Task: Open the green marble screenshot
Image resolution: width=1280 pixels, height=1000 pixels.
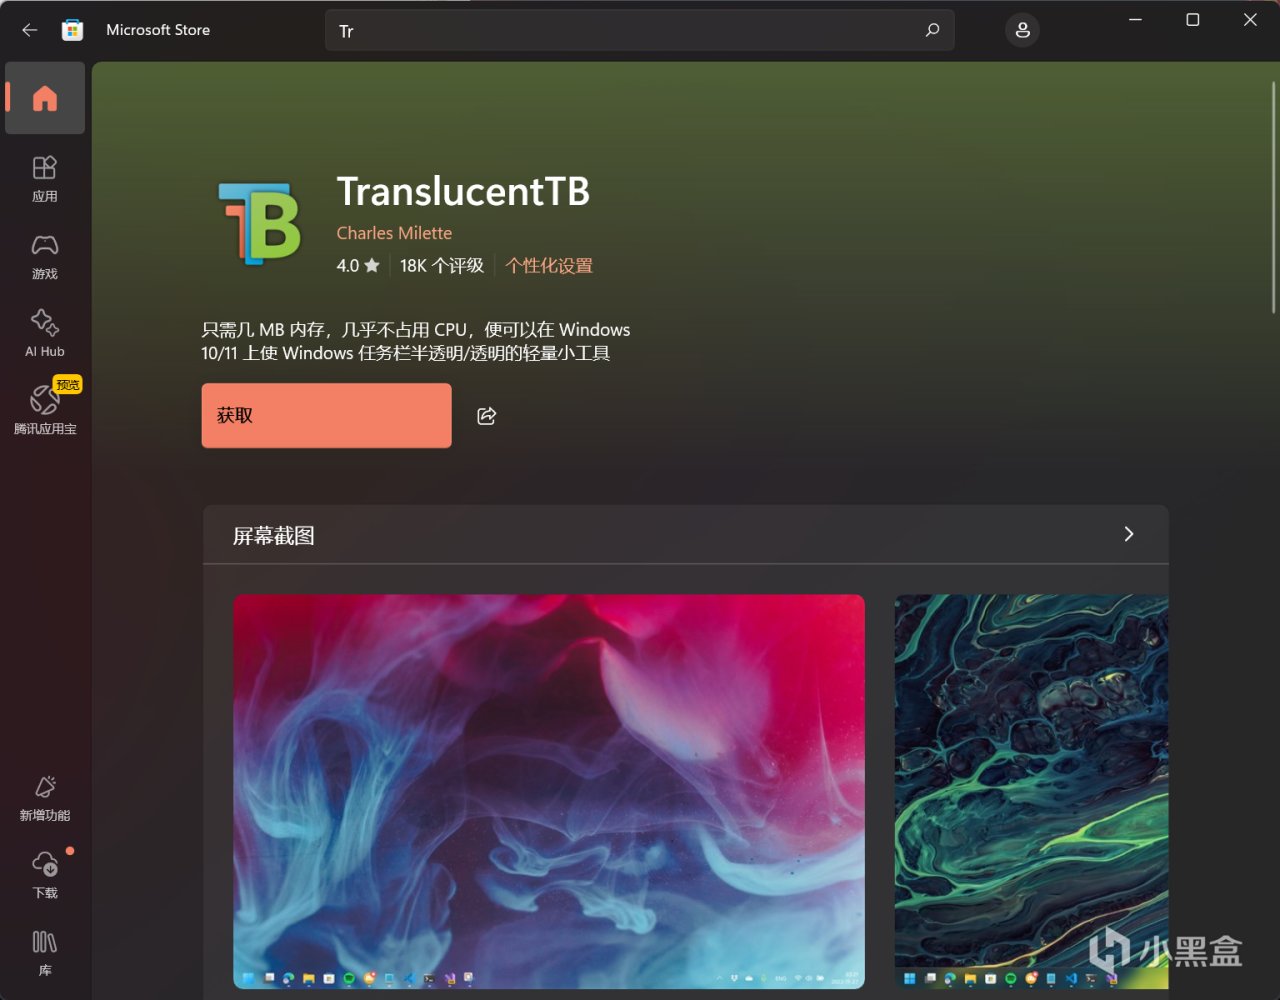Action: pos(1031,792)
